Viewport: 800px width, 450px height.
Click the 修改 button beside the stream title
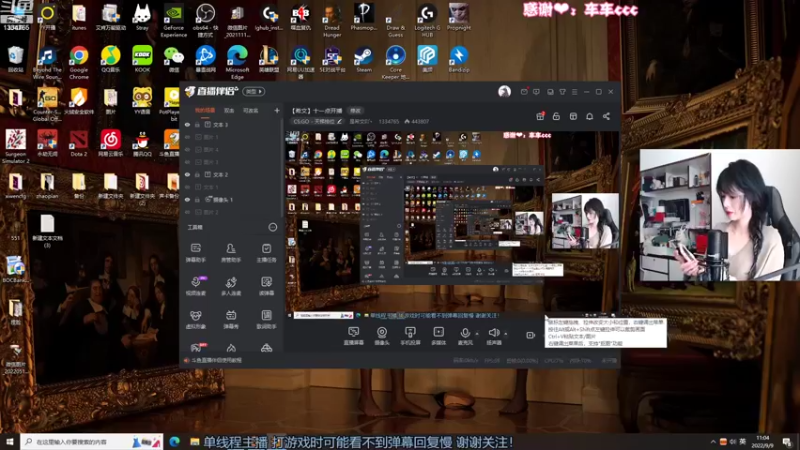tap(355, 111)
